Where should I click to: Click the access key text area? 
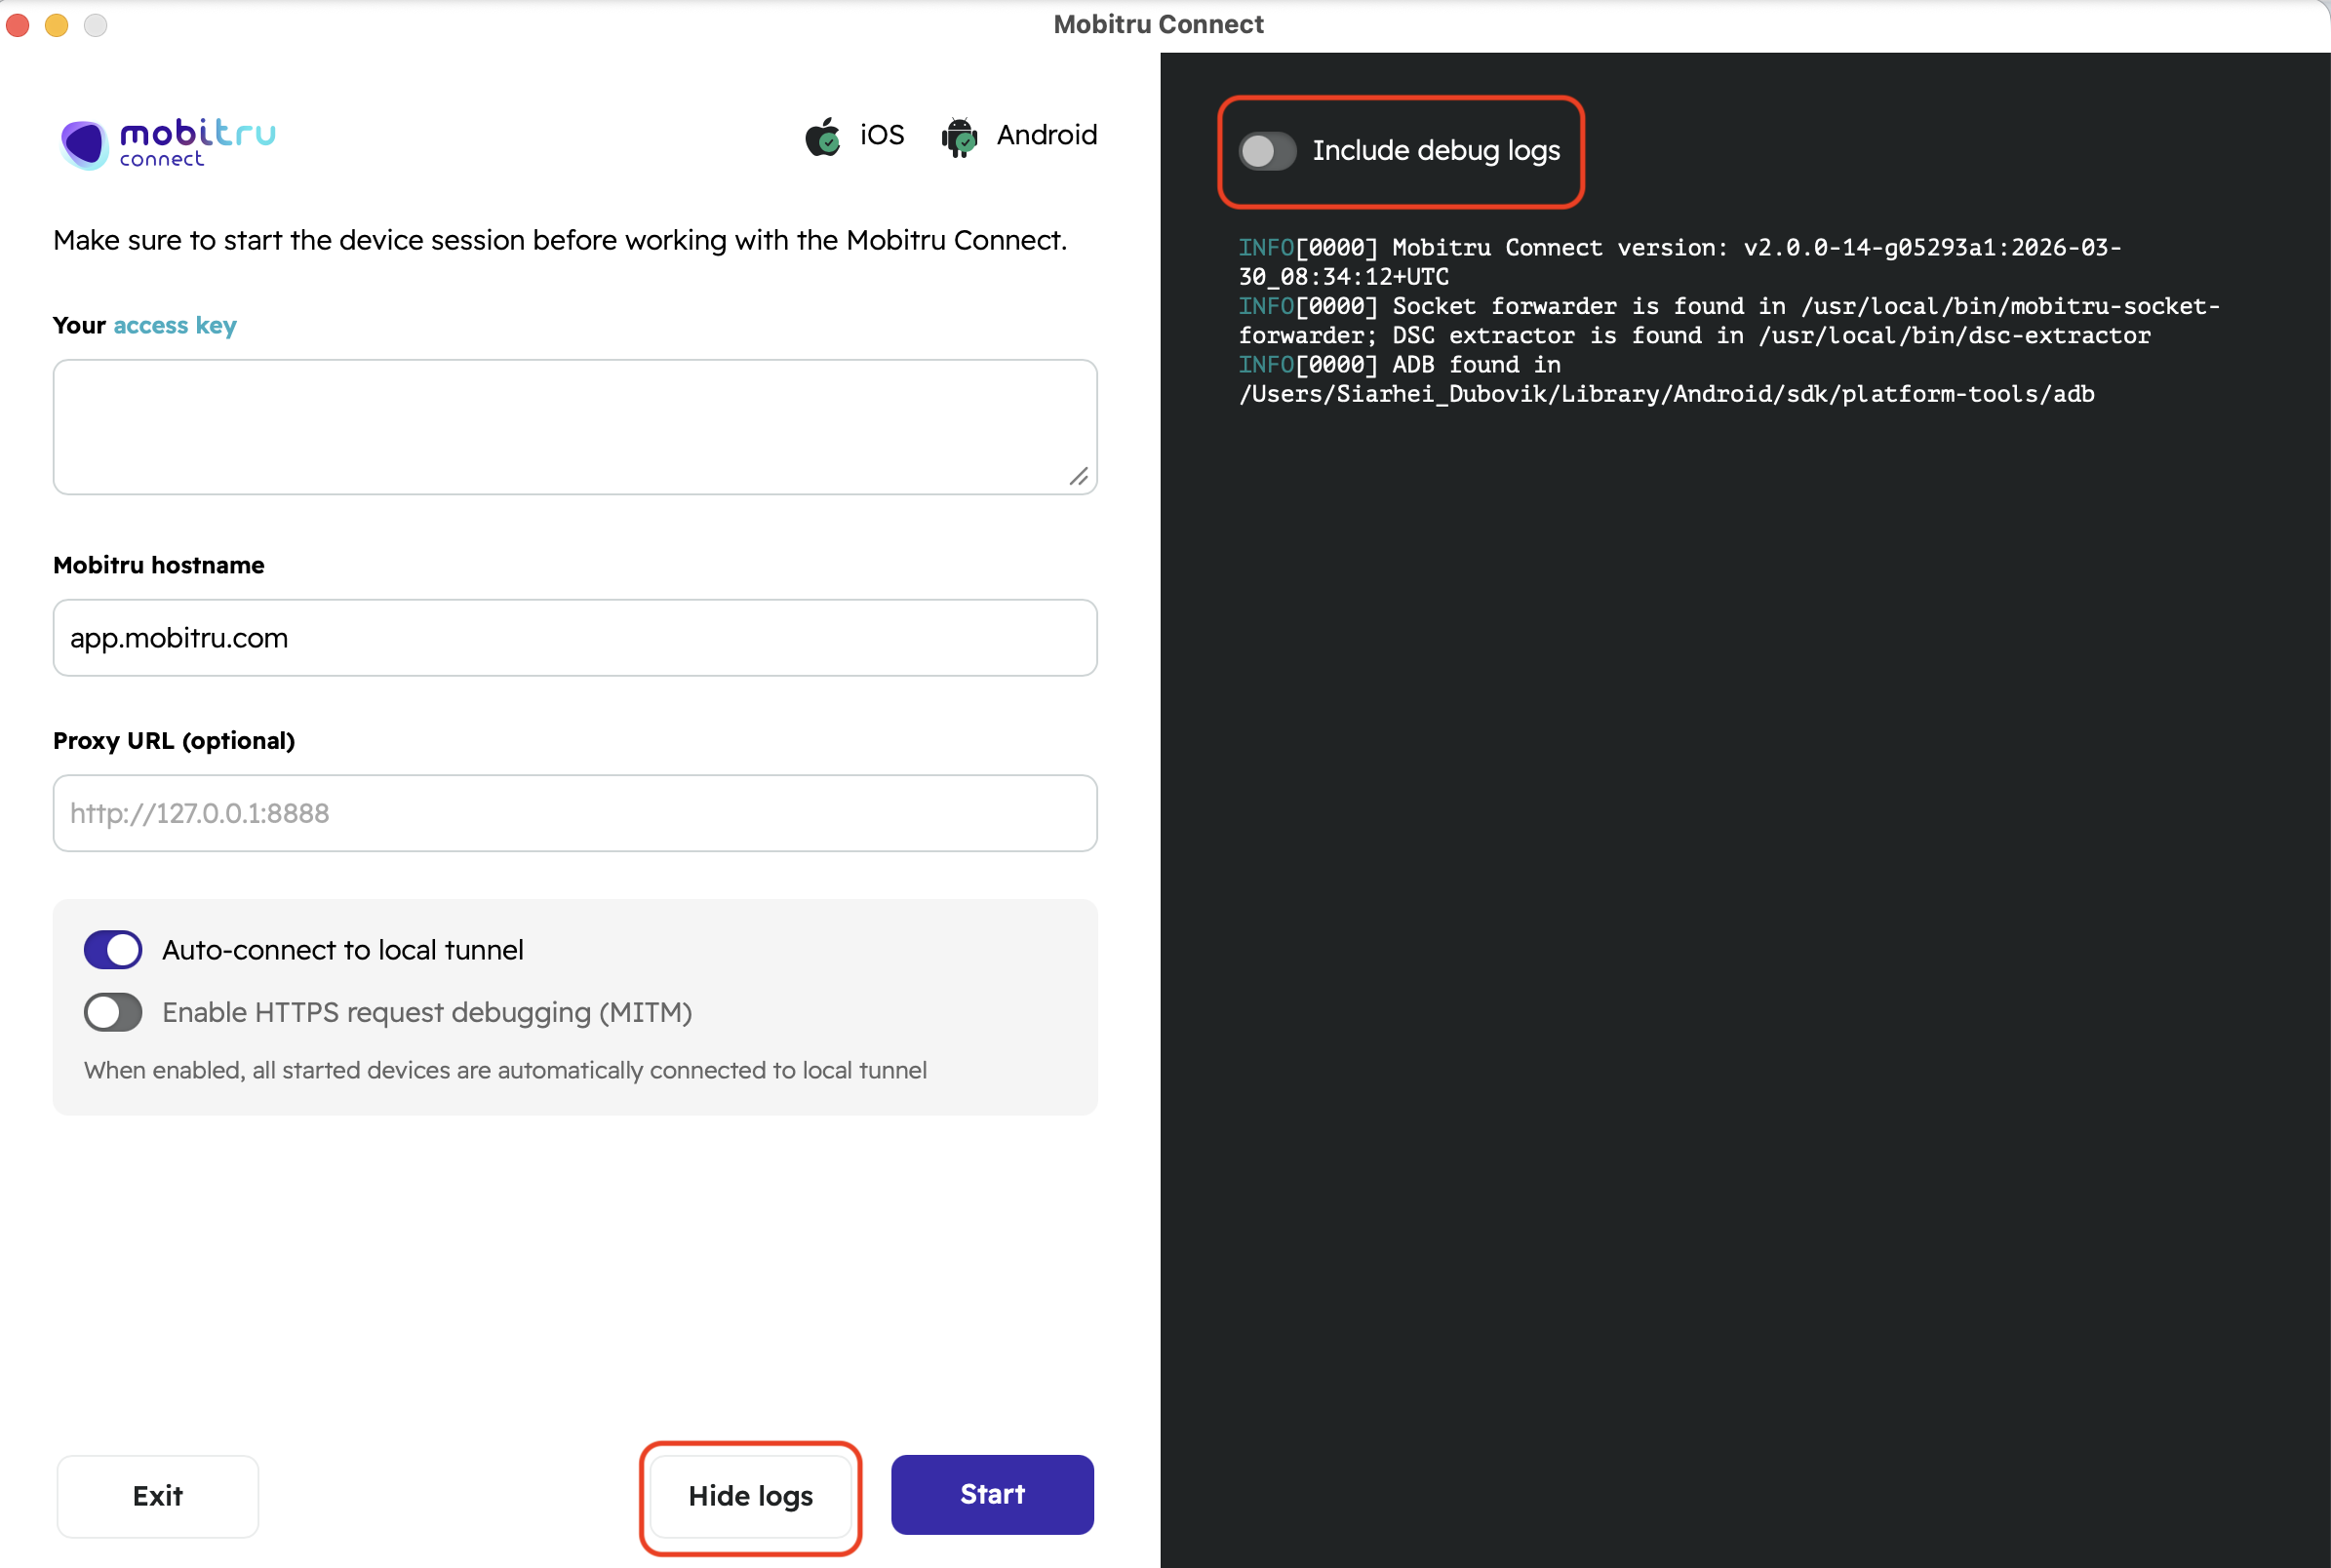pyautogui.click(x=574, y=426)
